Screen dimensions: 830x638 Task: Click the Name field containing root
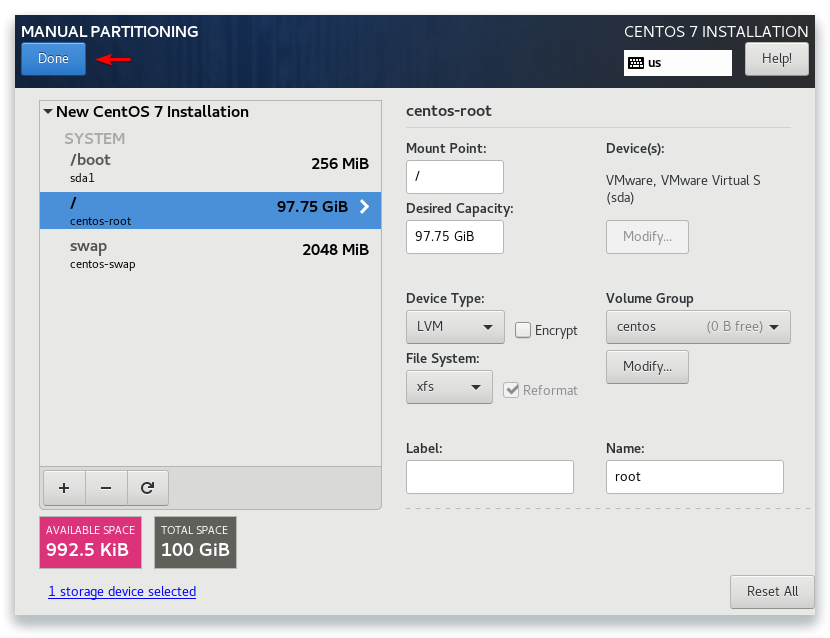pos(694,477)
